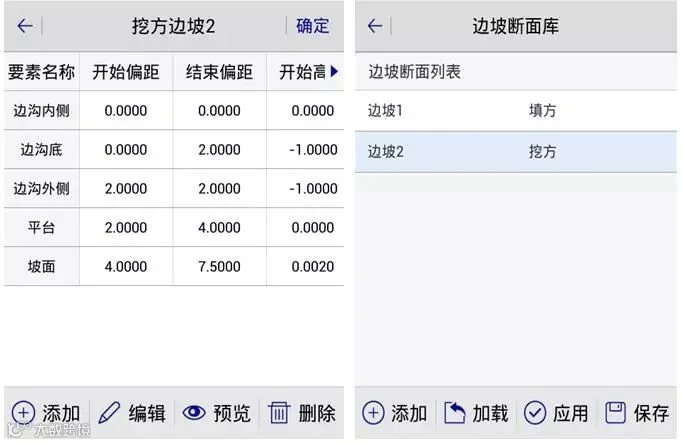Go back from 边坡断面库 screen
The width and height of the screenshot is (683, 444).
coord(375,26)
